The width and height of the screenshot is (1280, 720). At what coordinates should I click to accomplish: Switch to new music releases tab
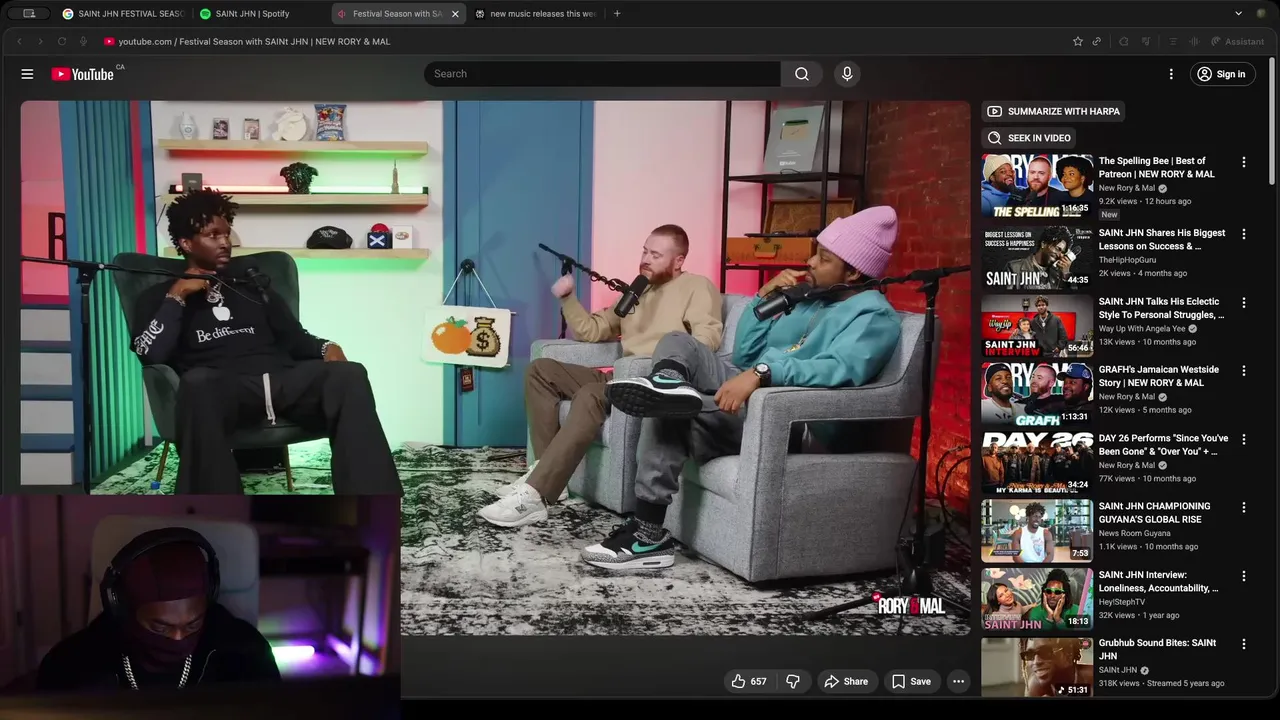click(536, 14)
